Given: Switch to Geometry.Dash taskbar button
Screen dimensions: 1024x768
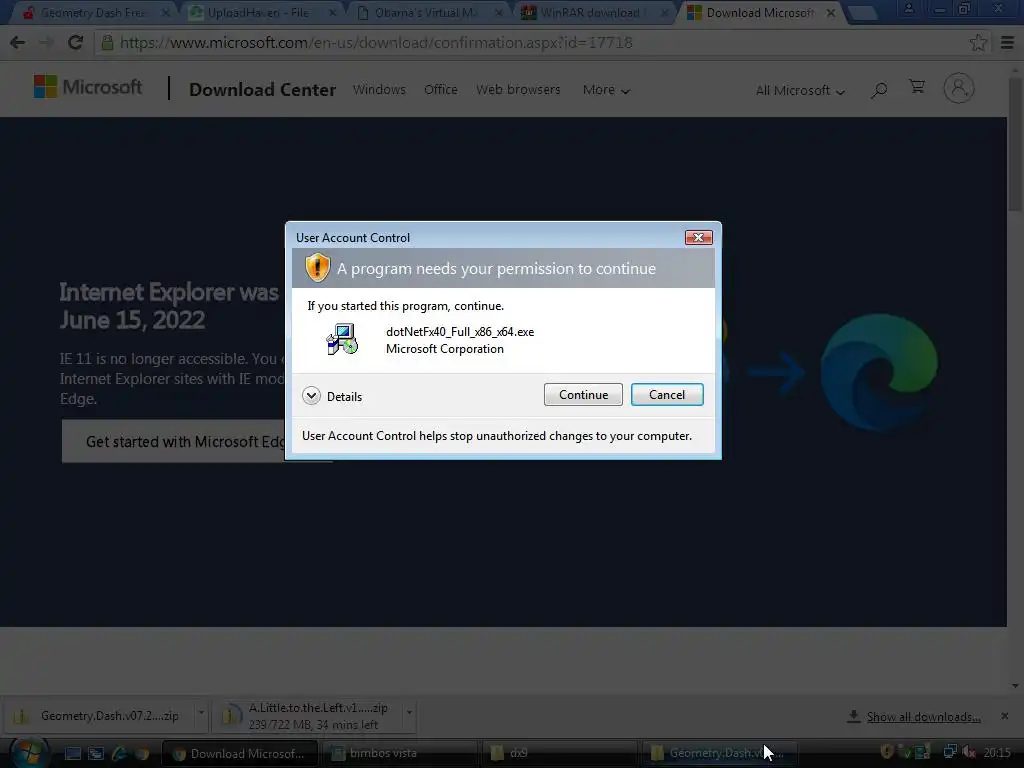Looking at the screenshot, I should click(x=721, y=754).
